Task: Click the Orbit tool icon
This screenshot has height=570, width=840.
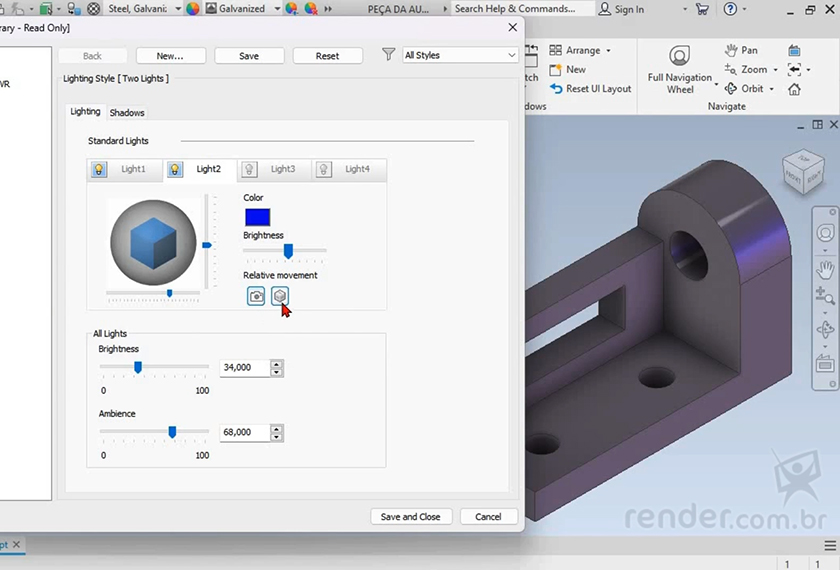Action: click(x=731, y=88)
